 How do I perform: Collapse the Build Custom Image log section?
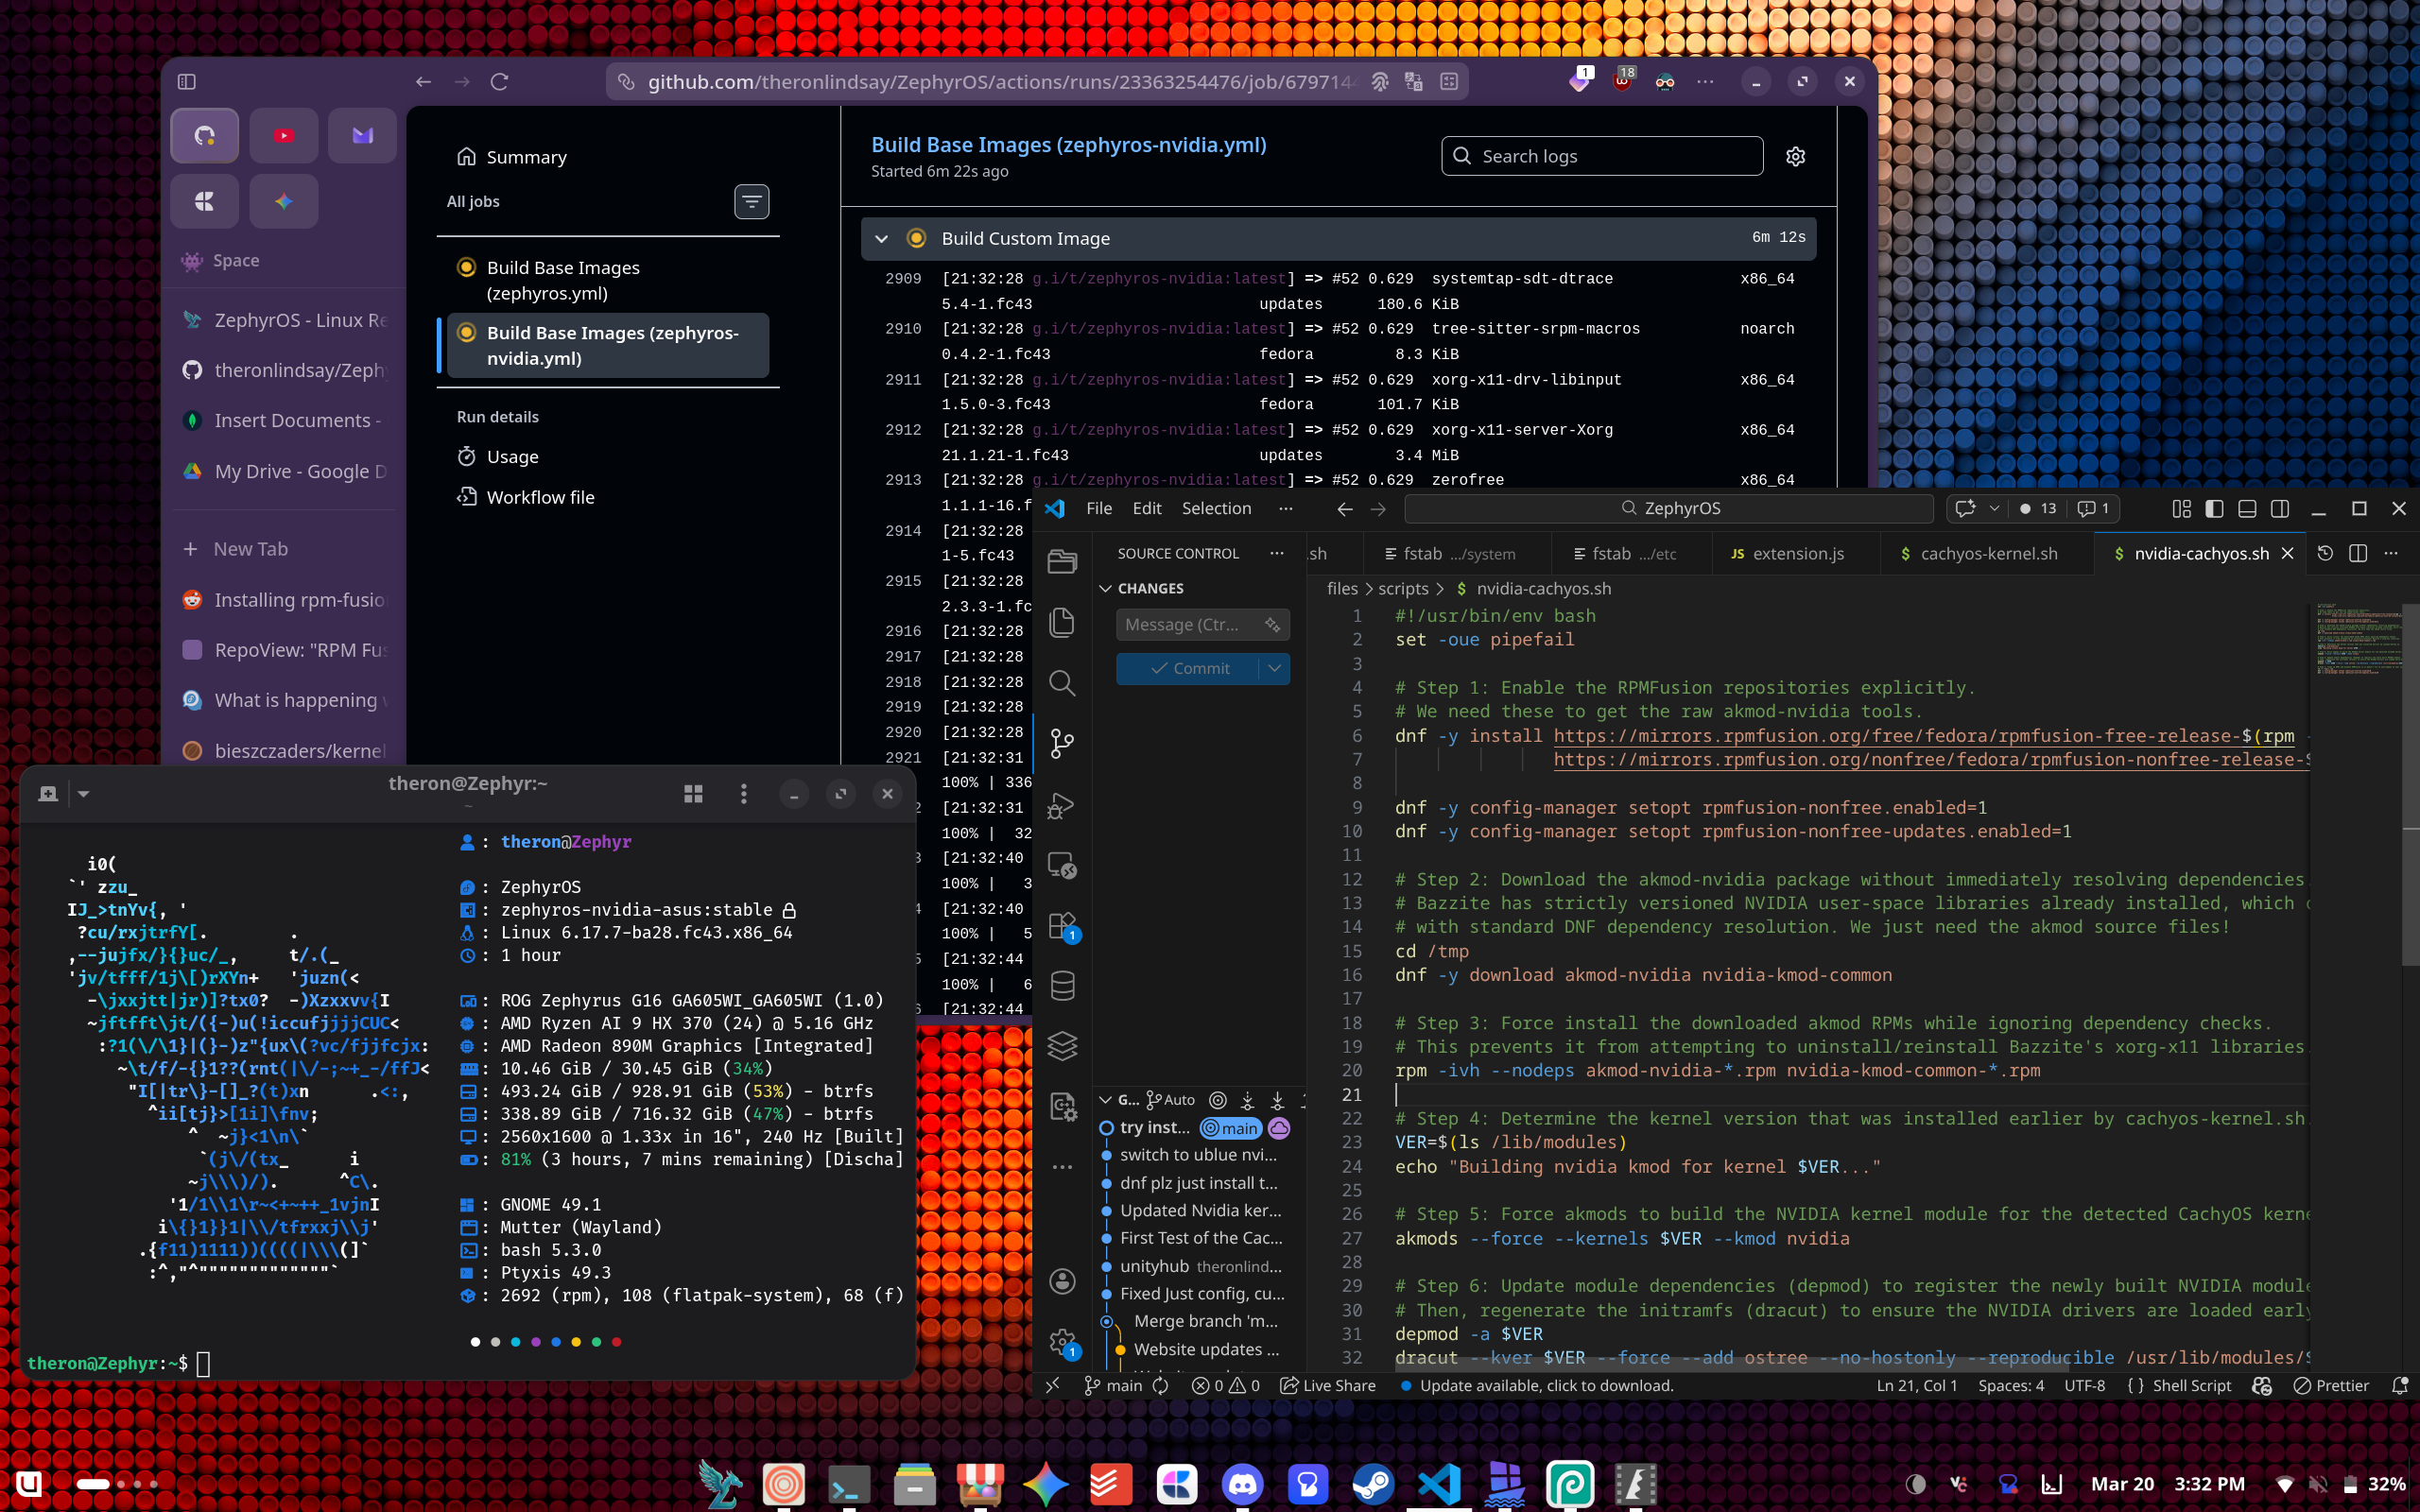(882, 238)
